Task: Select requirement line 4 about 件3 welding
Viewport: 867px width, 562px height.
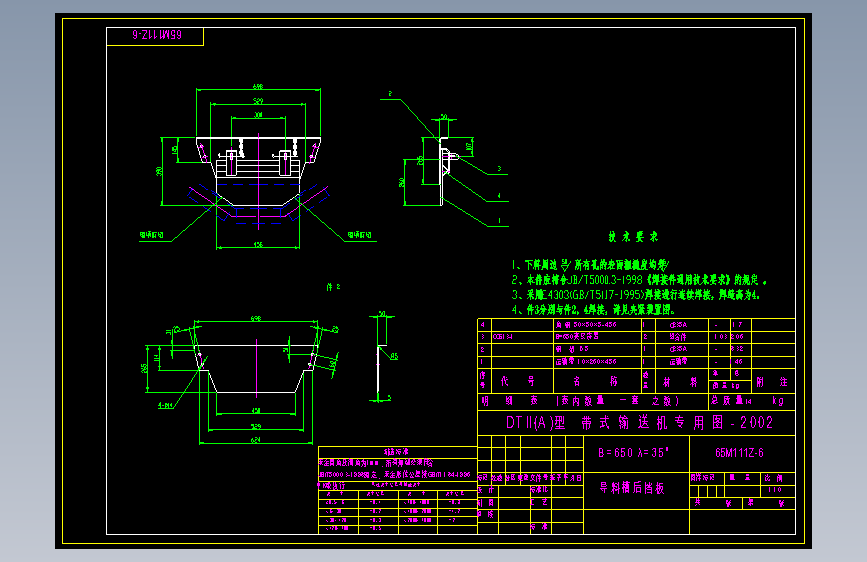Action: point(593,310)
